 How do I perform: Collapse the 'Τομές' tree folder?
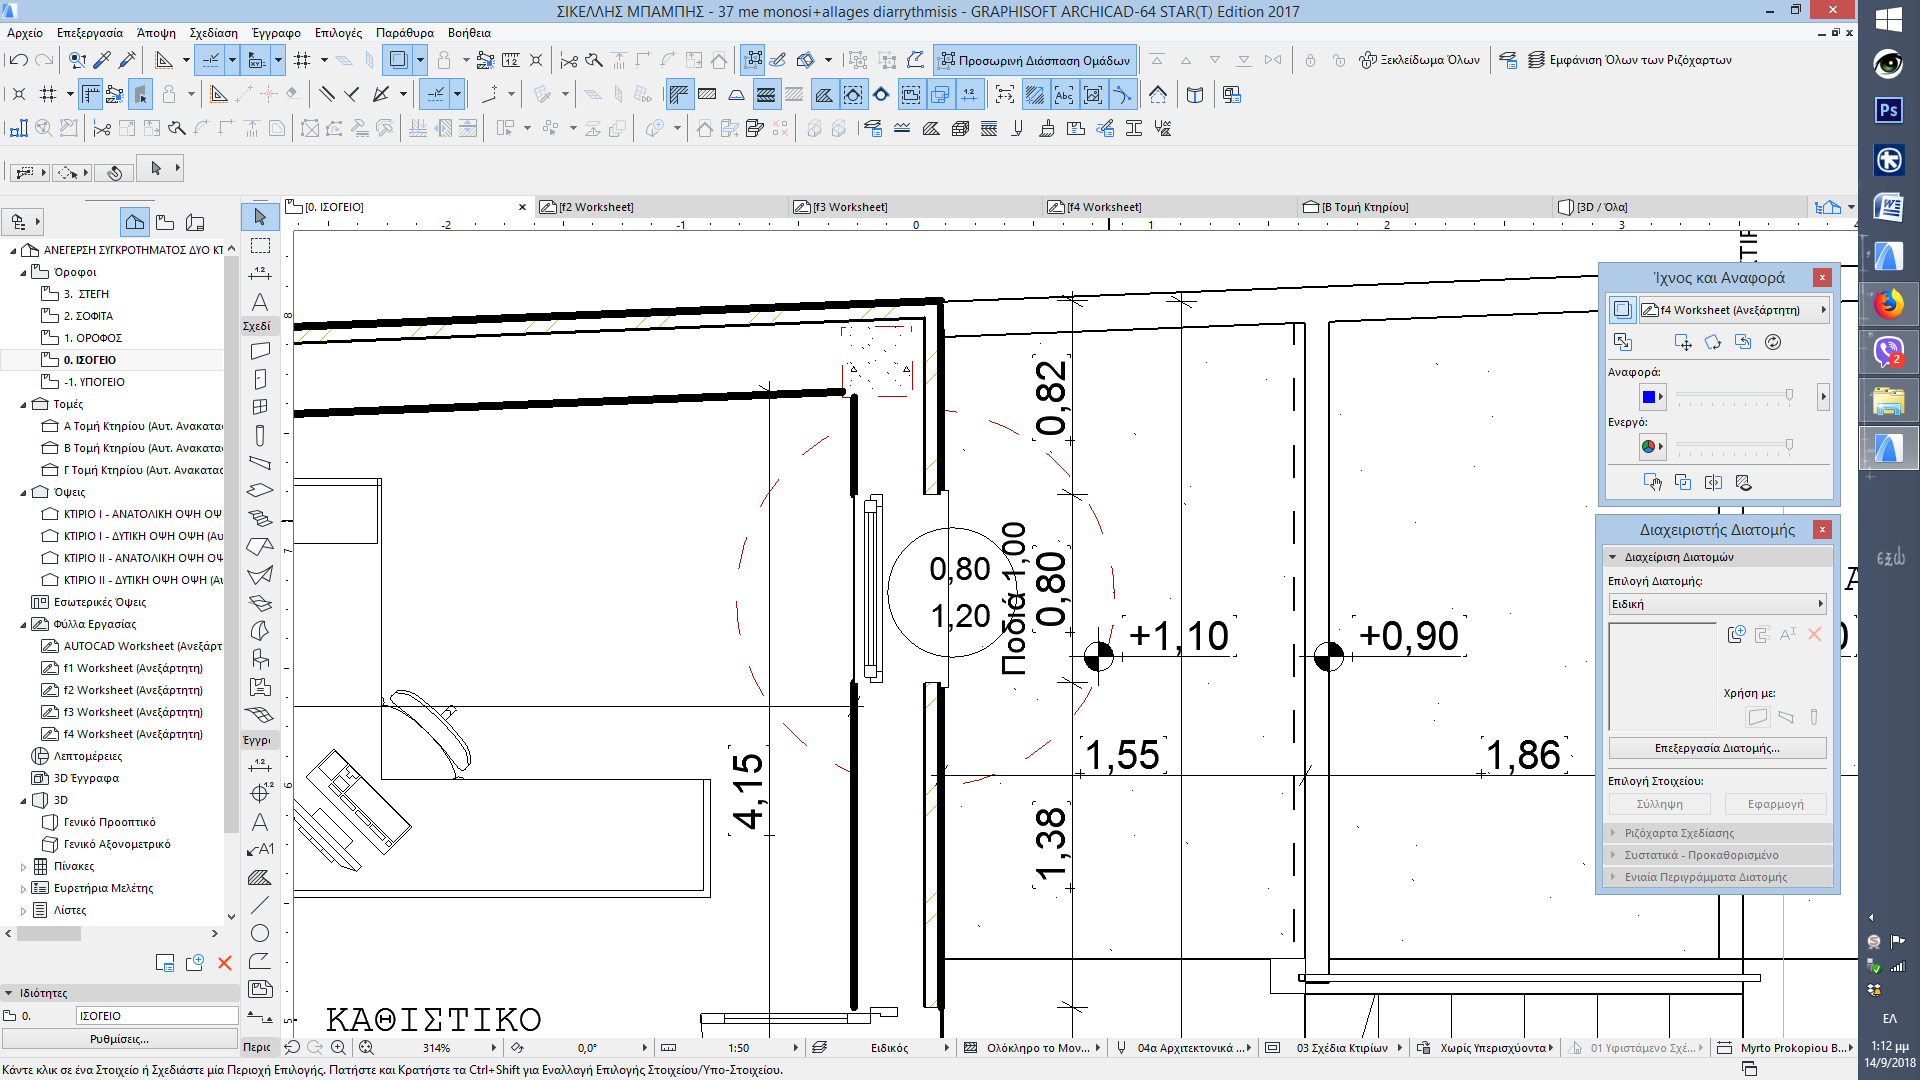[23, 405]
